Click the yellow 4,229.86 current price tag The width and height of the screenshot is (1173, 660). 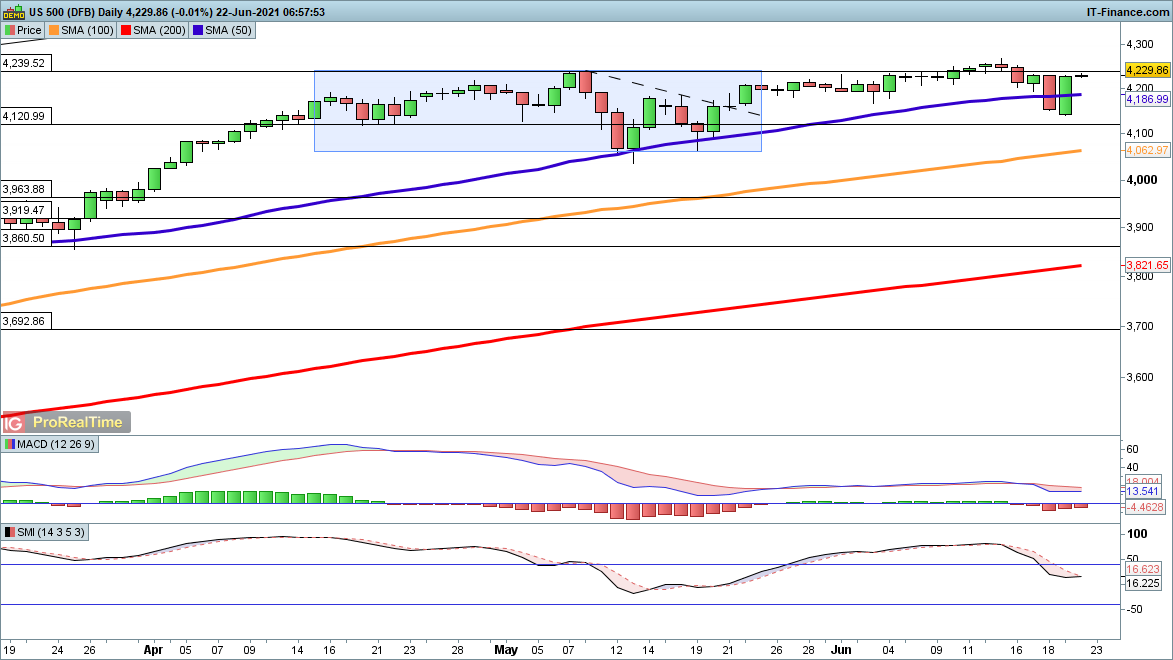[1147, 71]
